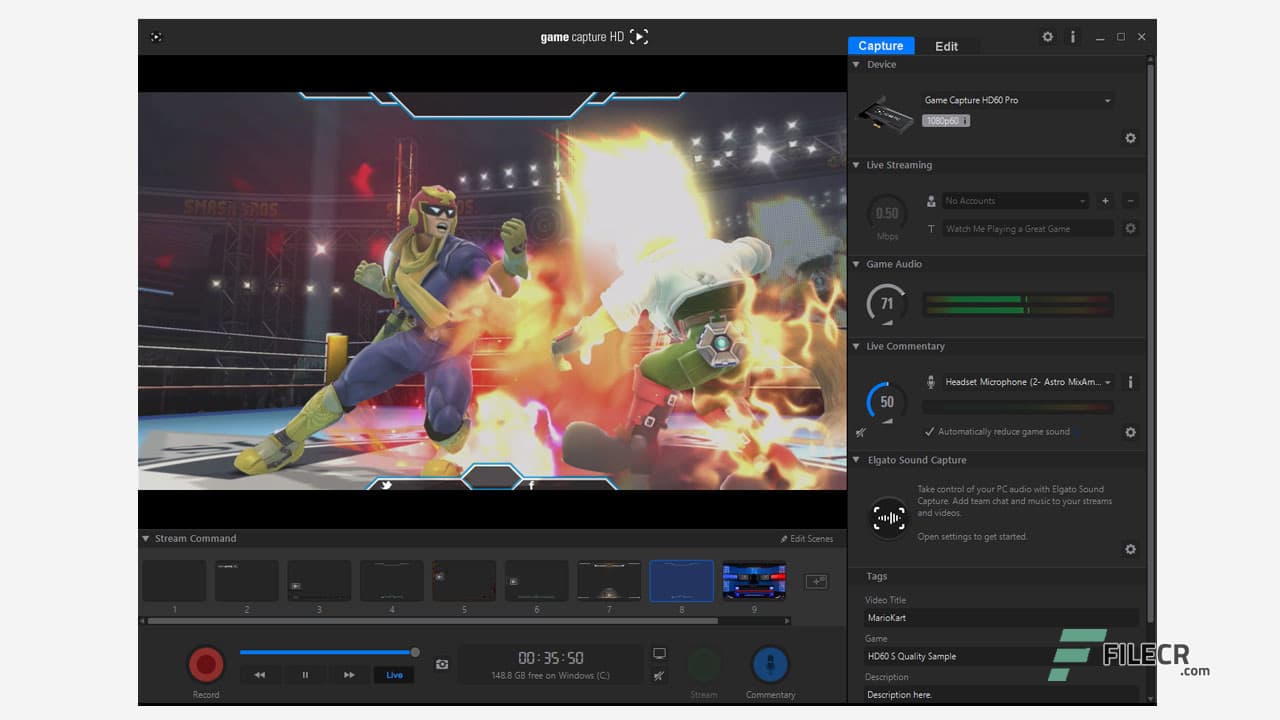
Task: Open the Game Capture HD60 Pro device dropdown
Action: 1016,100
